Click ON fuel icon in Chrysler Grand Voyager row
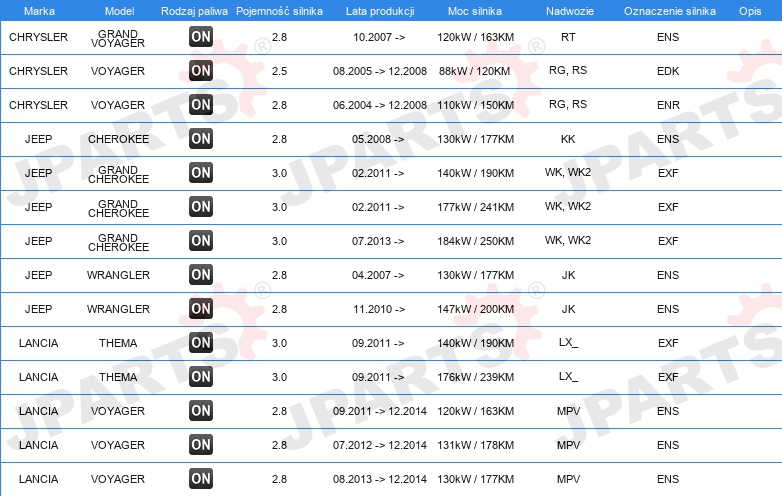The image size is (782, 496). [x=201, y=36]
